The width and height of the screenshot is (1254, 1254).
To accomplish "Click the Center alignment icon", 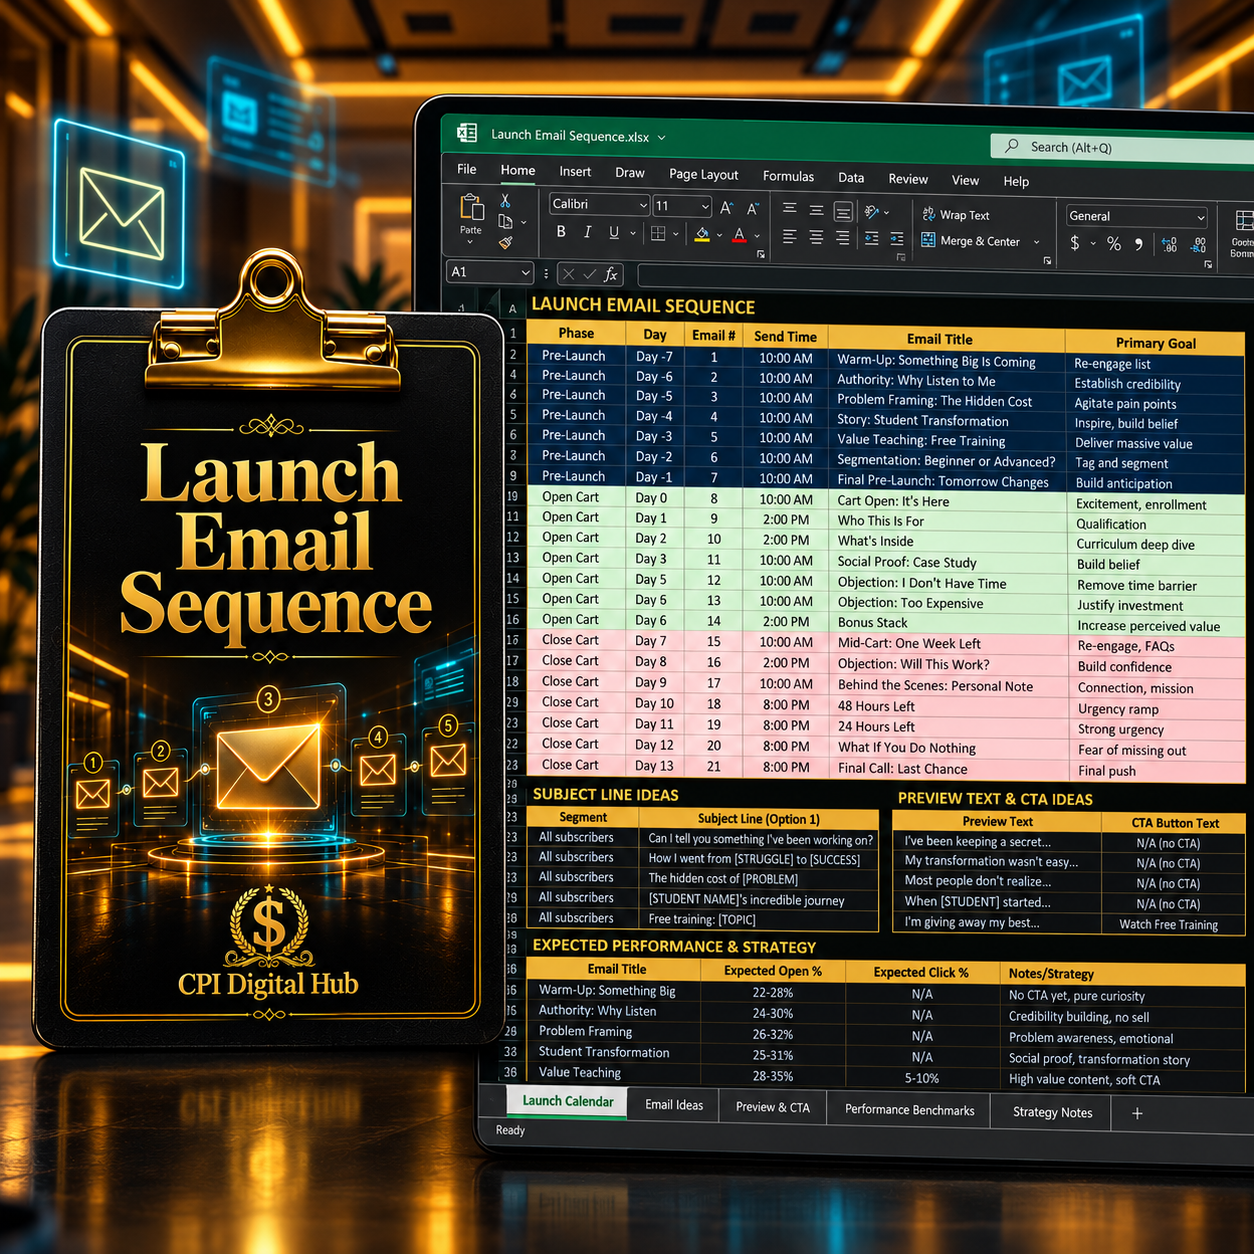I will (816, 237).
